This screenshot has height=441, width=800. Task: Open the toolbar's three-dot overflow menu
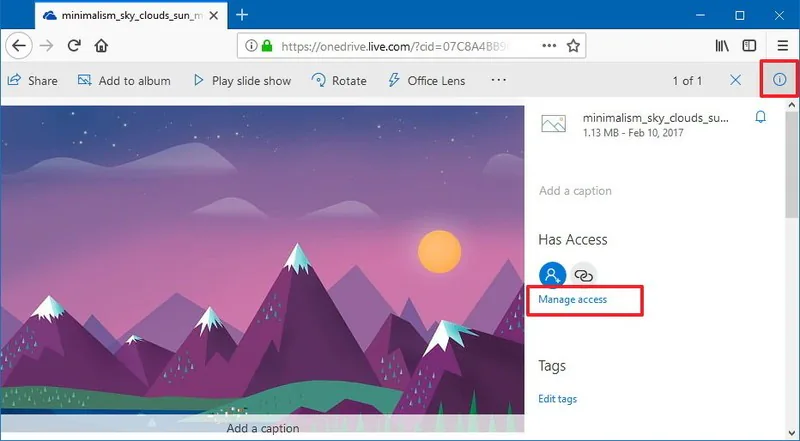pyautogui.click(x=498, y=80)
